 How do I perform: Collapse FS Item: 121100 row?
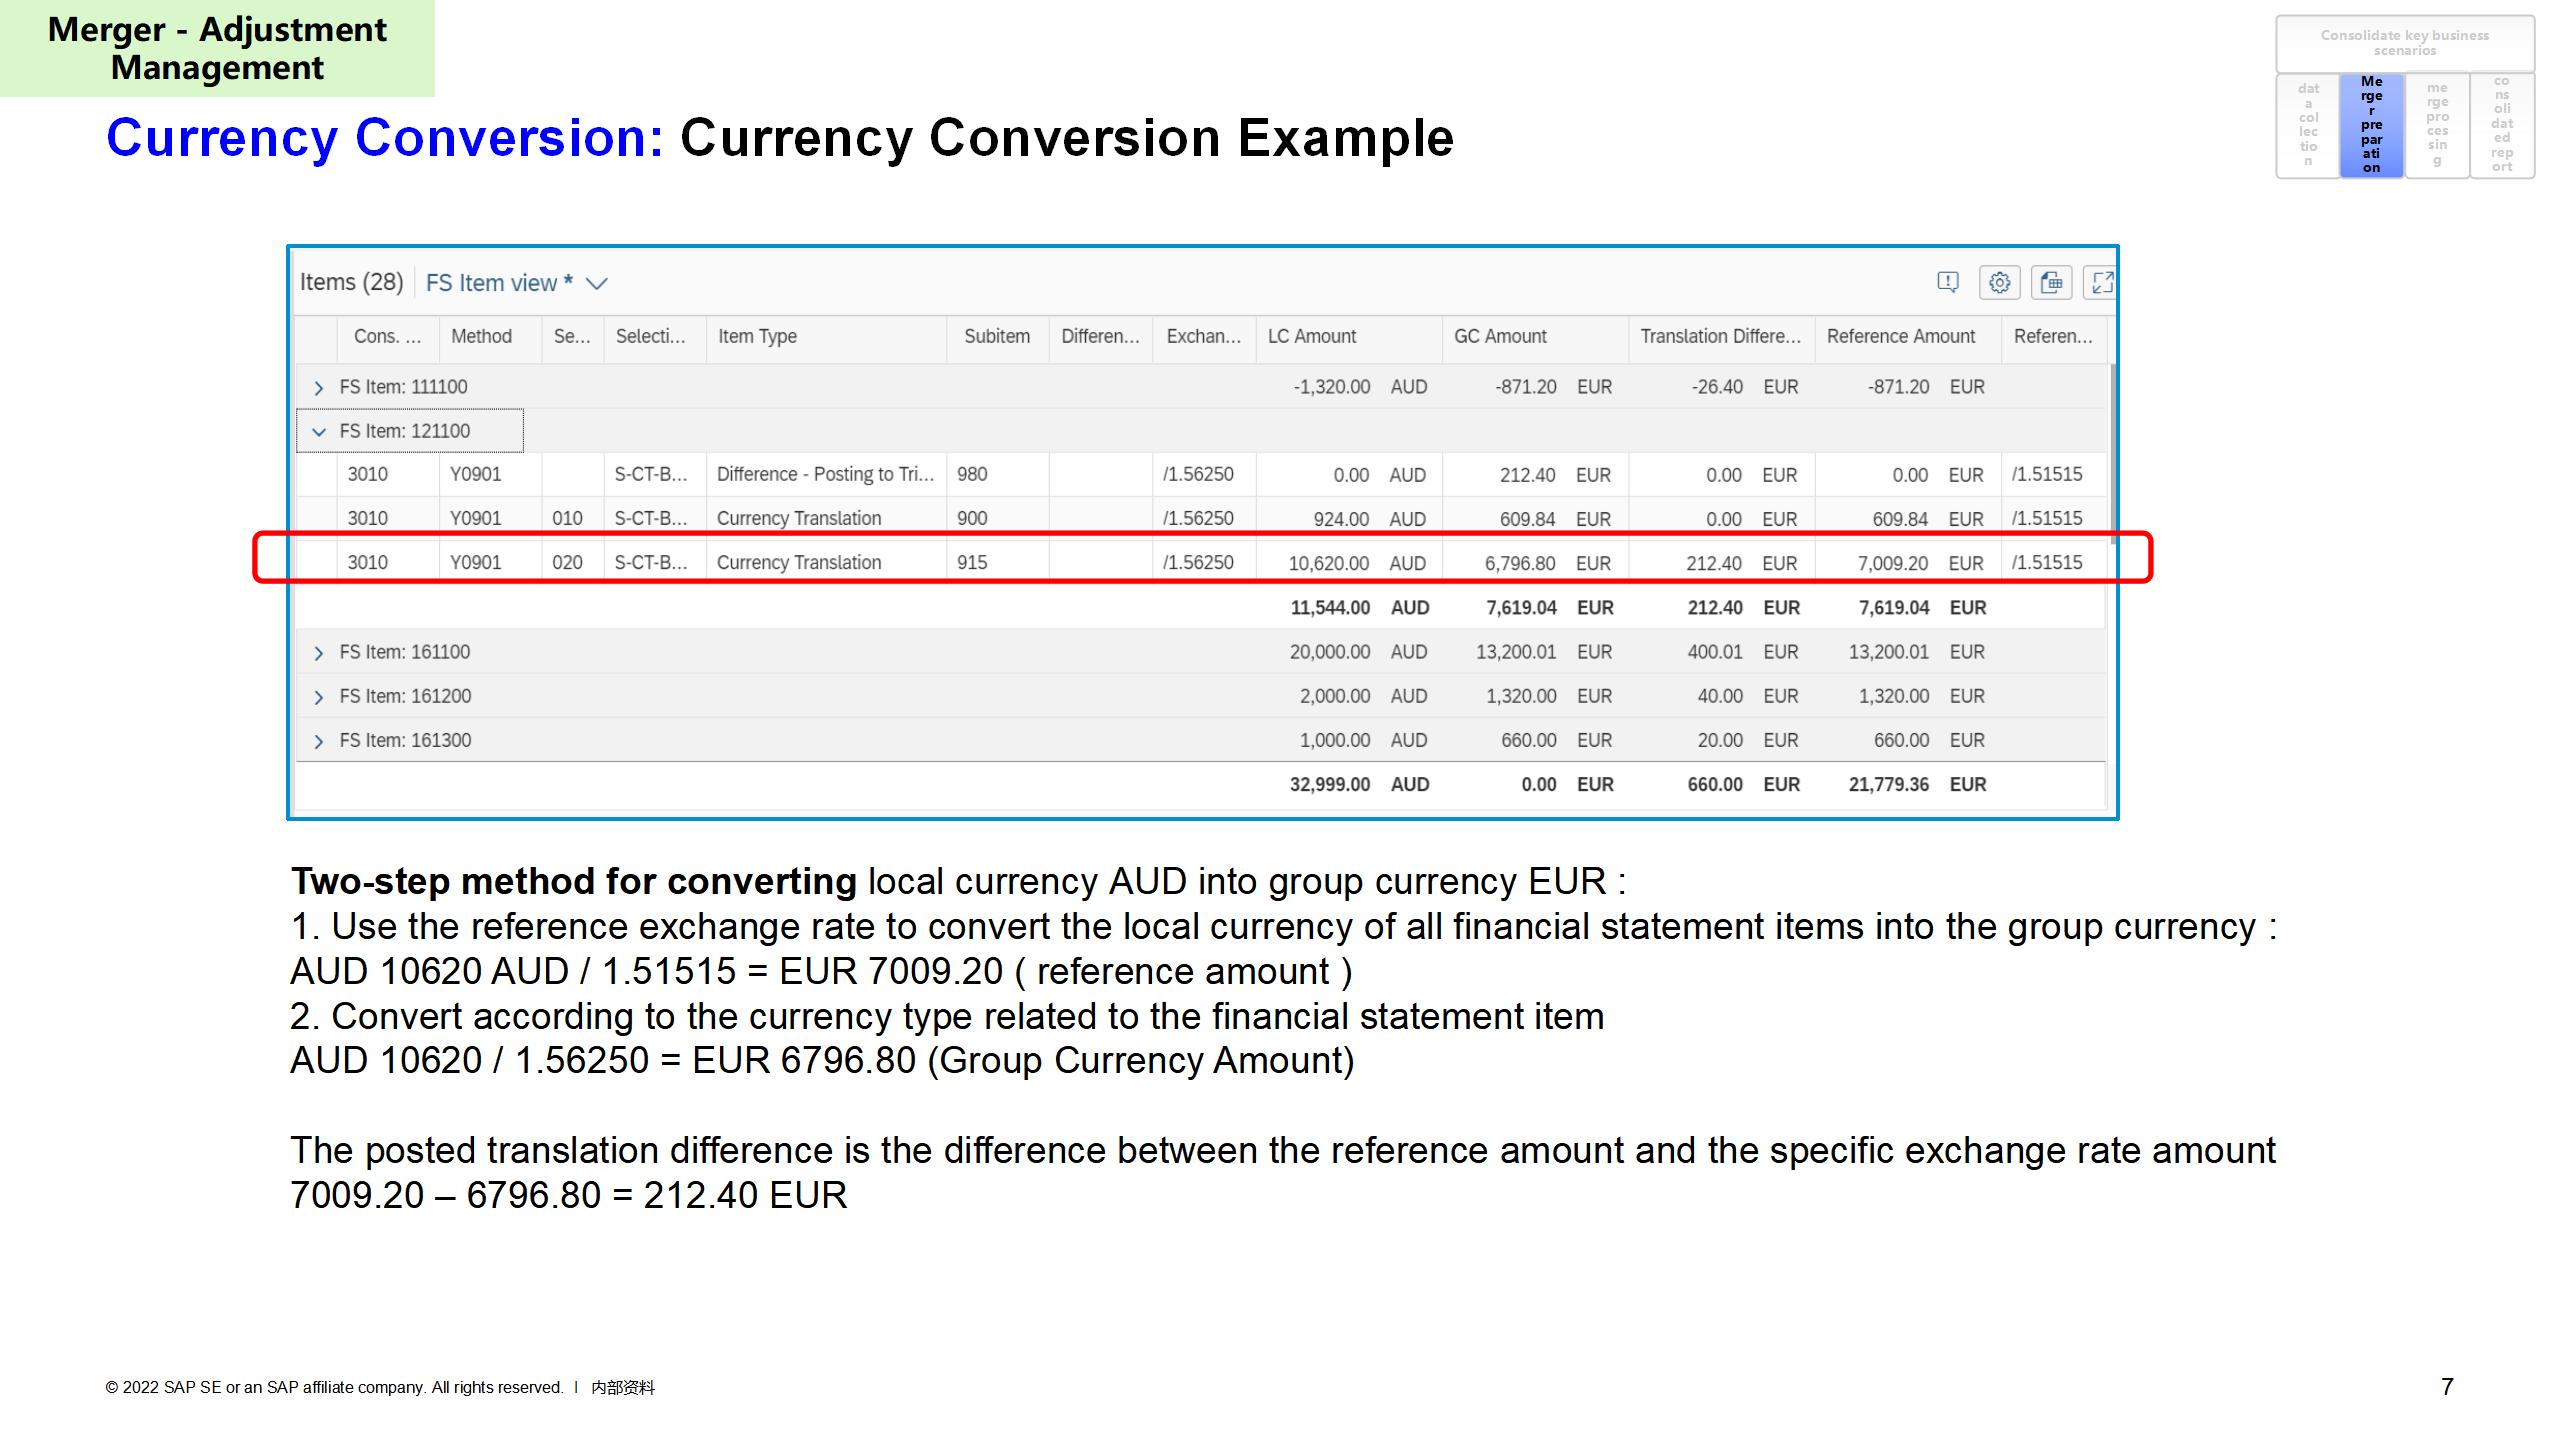(318, 432)
